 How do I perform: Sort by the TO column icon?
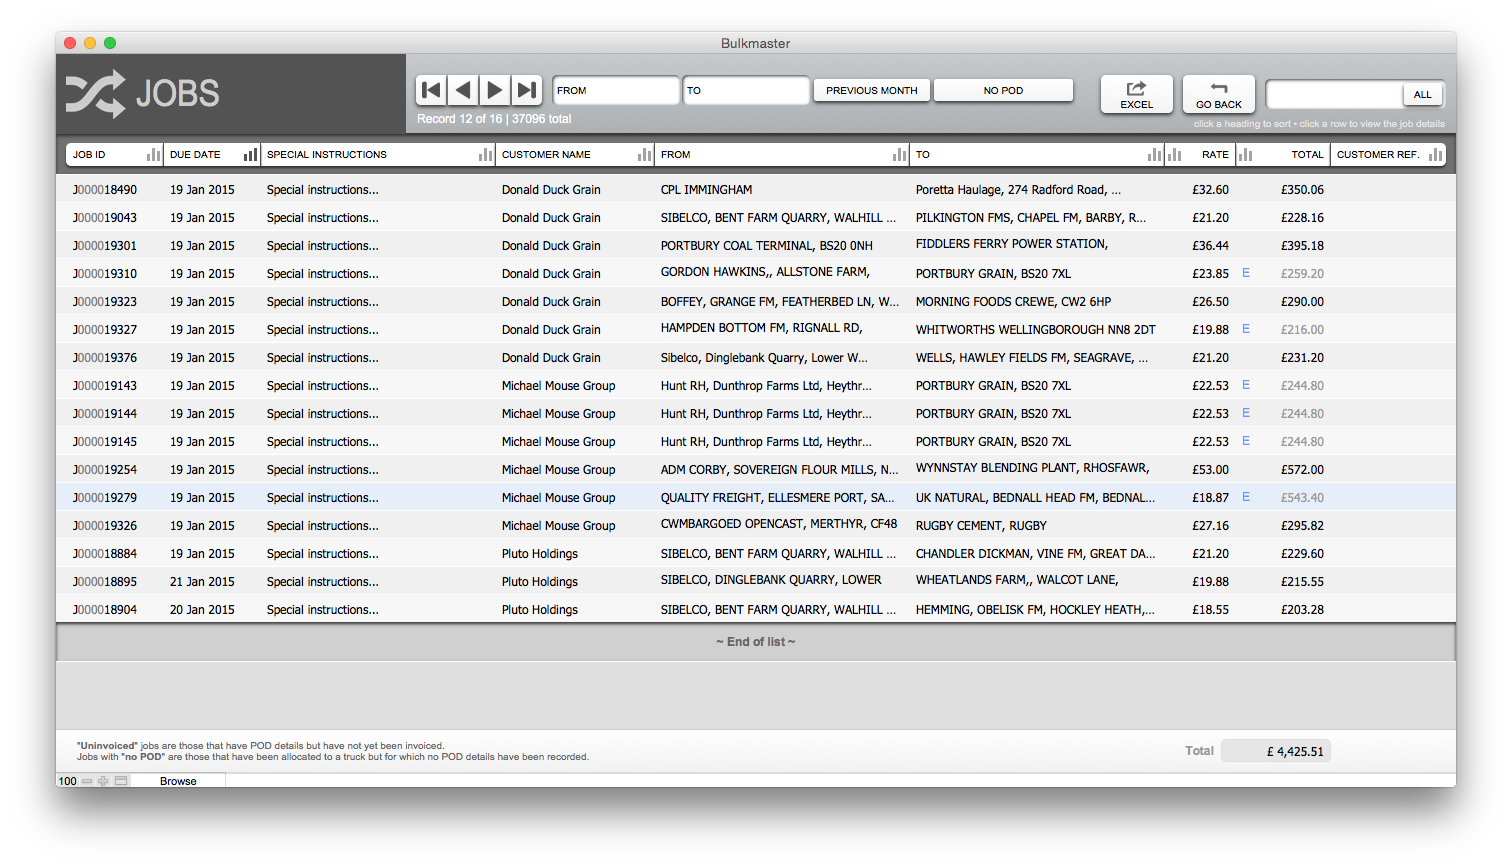pyautogui.click(x=1155, y=154)
